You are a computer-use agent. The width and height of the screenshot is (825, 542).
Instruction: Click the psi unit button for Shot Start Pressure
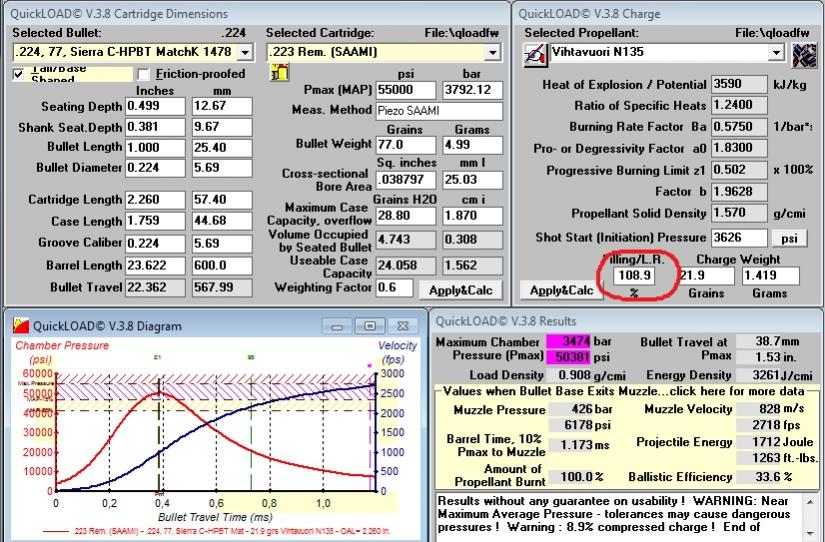coord(789,238)
